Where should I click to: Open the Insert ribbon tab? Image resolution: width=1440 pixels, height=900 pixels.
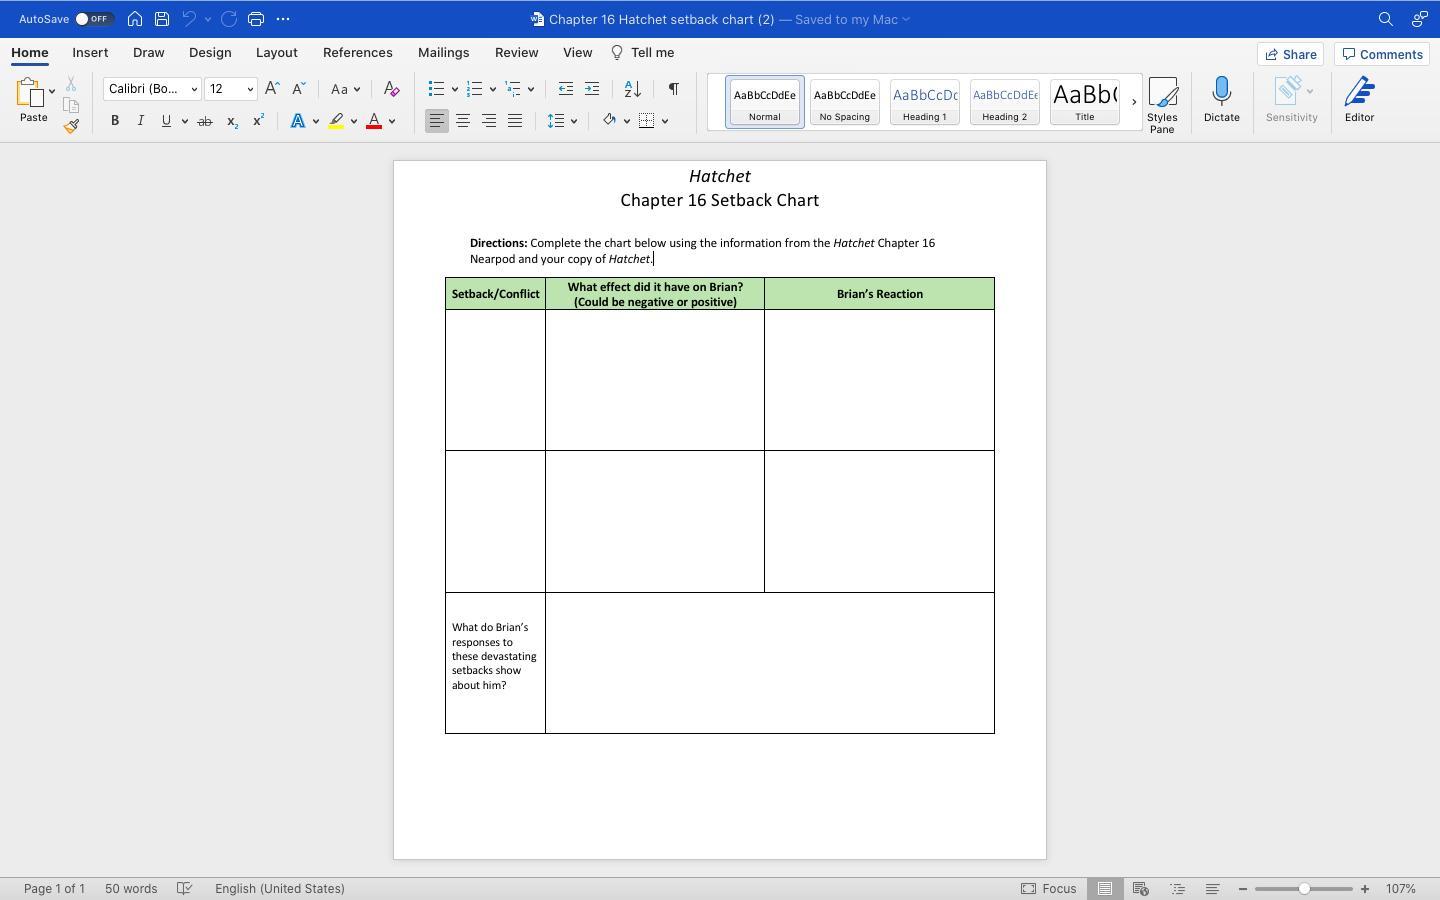click(90, 52)
